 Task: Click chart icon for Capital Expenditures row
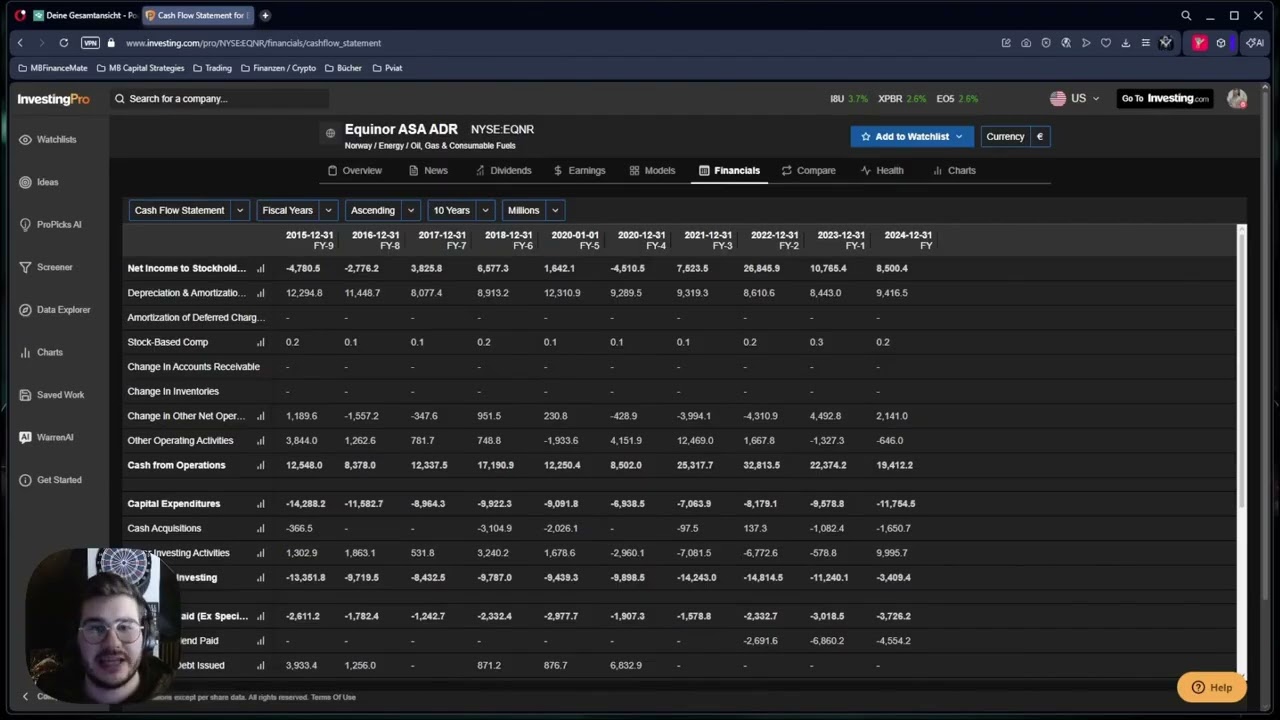(x=261, y=504)
